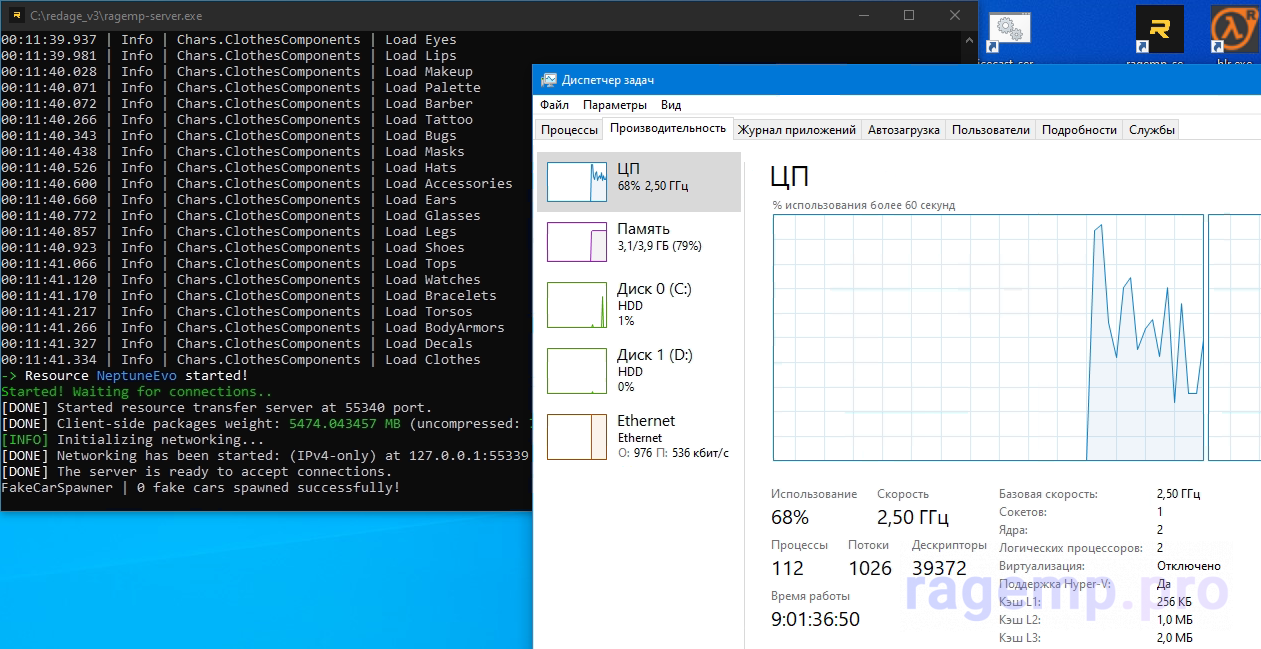The image size is (1261, 649).
Task: Click the large ЦП heading above the graph
Action: [x=789, y=177]
